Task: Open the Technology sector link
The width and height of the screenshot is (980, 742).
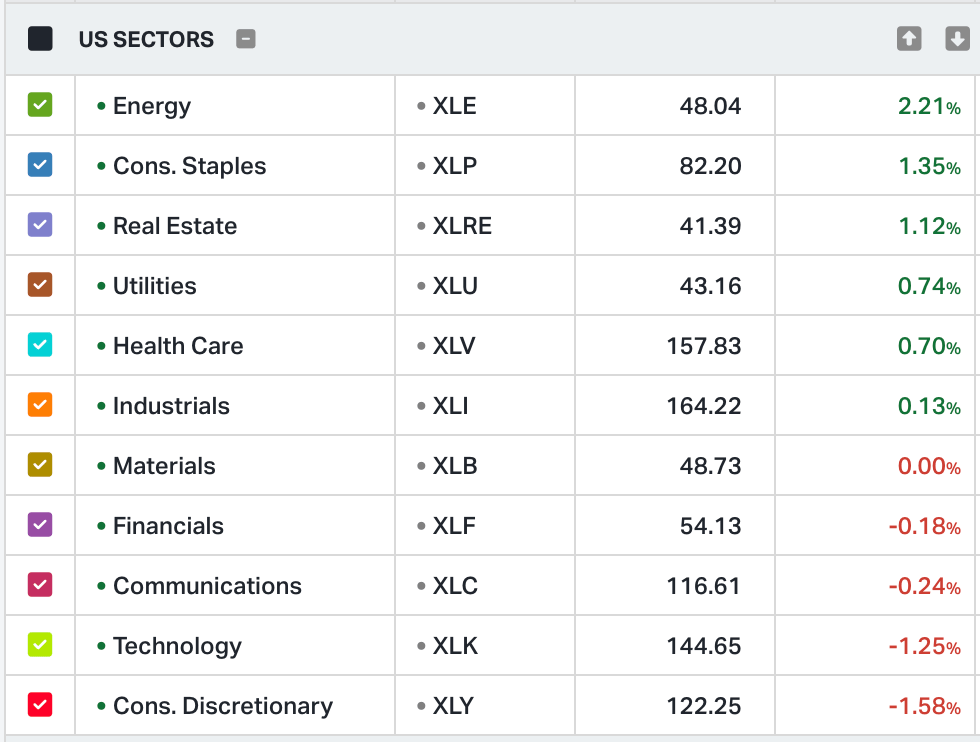Action: pos(177,646)
